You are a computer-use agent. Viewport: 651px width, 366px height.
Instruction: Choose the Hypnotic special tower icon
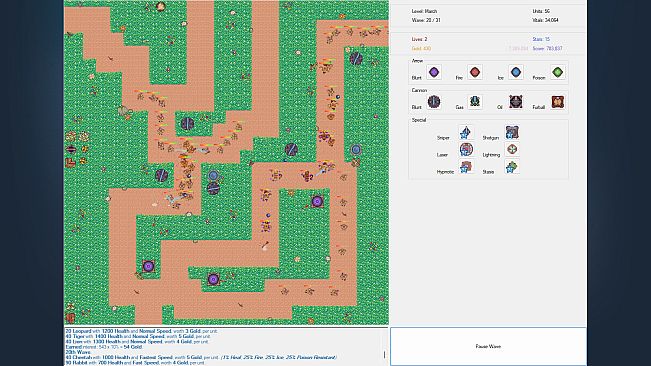coord(466,167)
